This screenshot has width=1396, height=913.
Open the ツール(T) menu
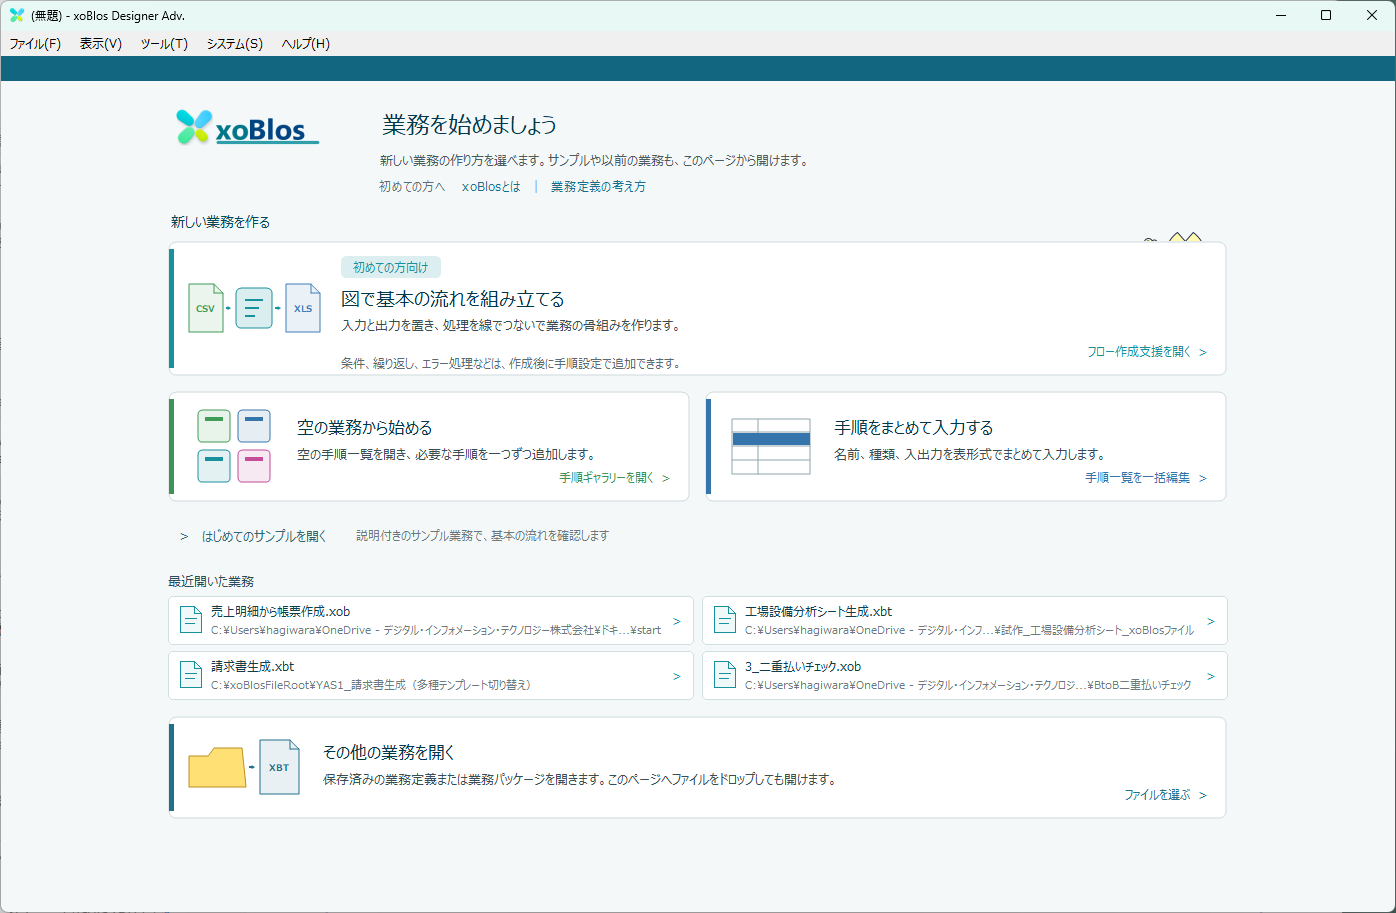pyautogui.click(x=164, y=44)
